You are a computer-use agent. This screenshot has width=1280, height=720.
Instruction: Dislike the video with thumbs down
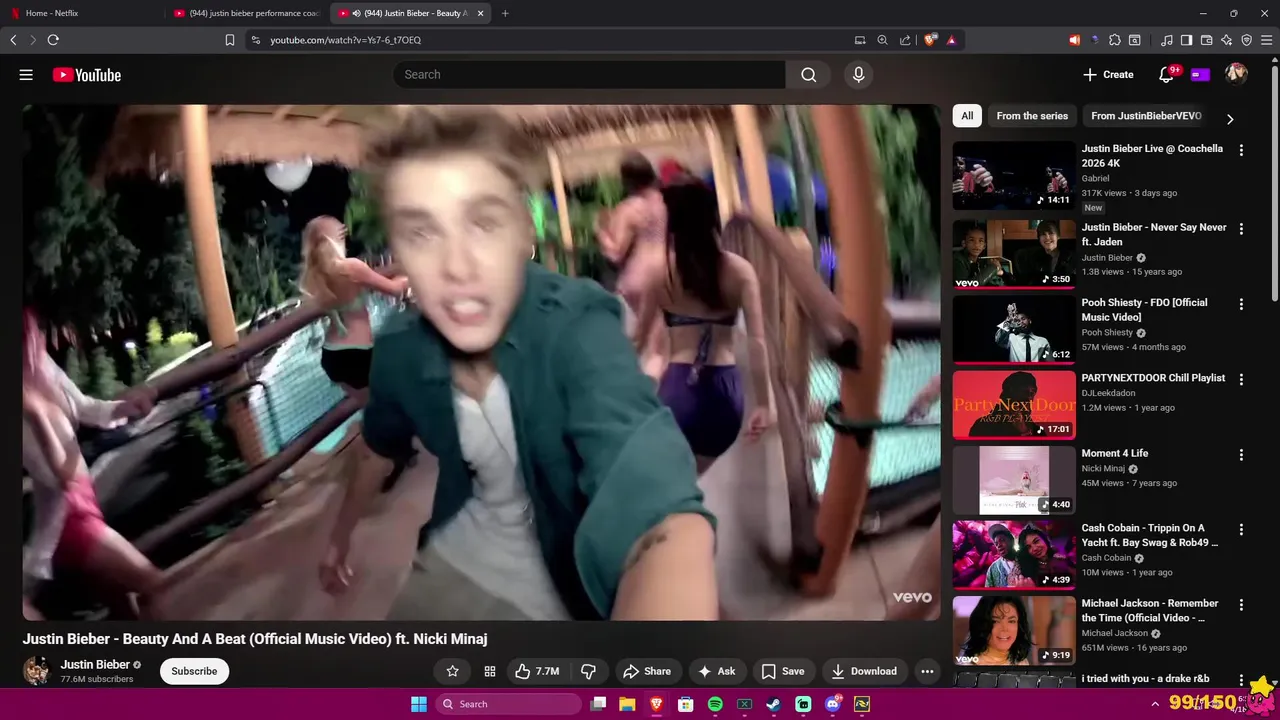(589, 671)
